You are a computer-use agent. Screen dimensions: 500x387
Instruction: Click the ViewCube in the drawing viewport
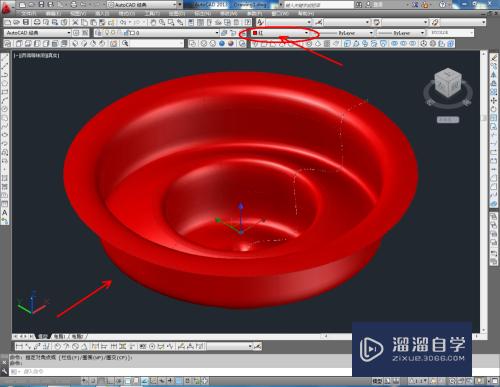[x=448, y=83]
